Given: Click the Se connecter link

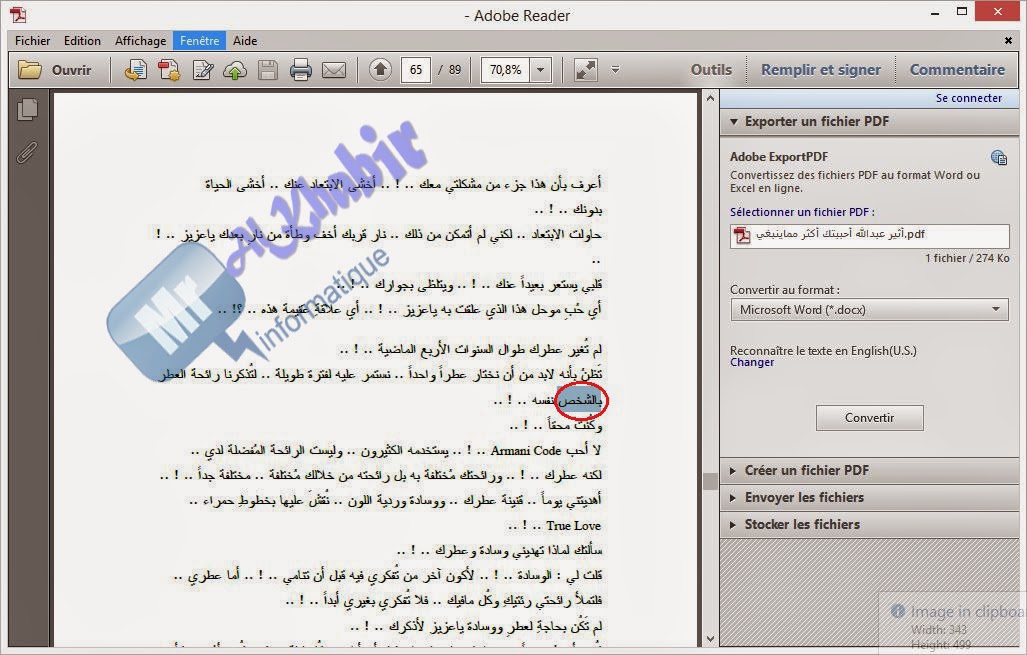Looking at the screenshot, I should (x=969, y=98).
